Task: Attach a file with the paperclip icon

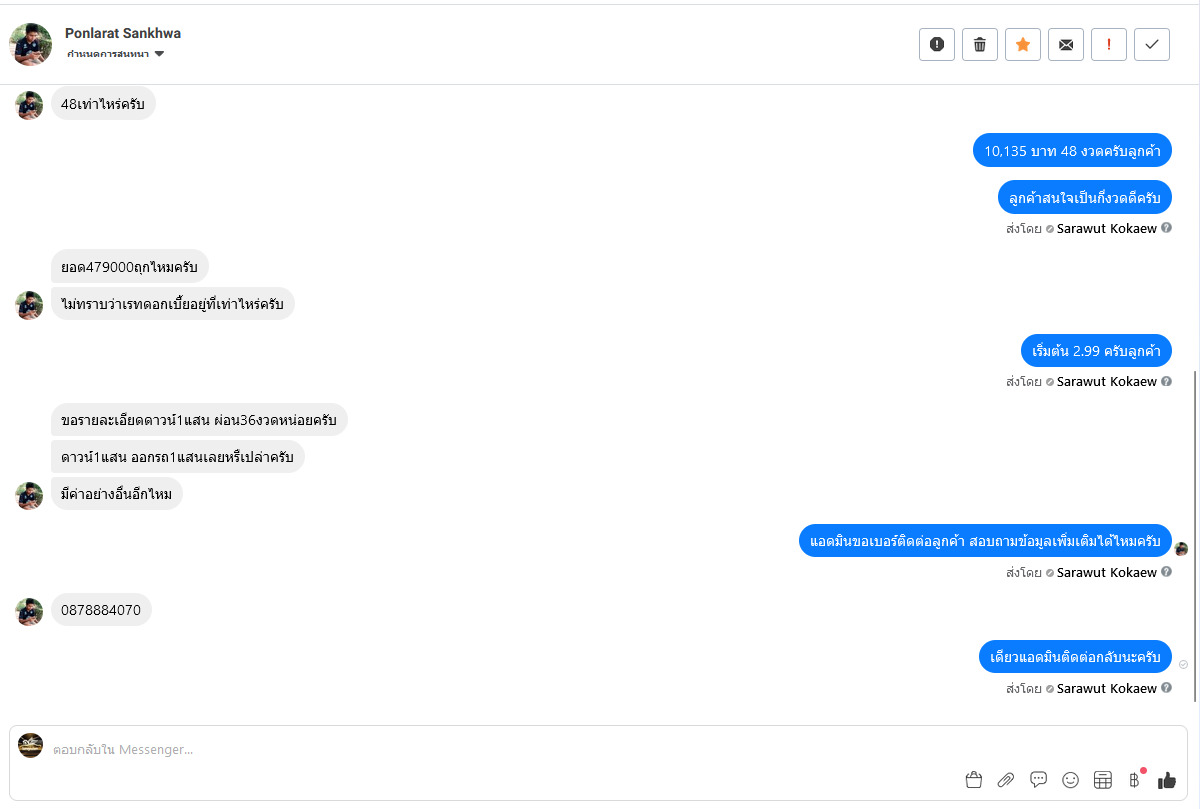Action: click(x=1006, y=780)
